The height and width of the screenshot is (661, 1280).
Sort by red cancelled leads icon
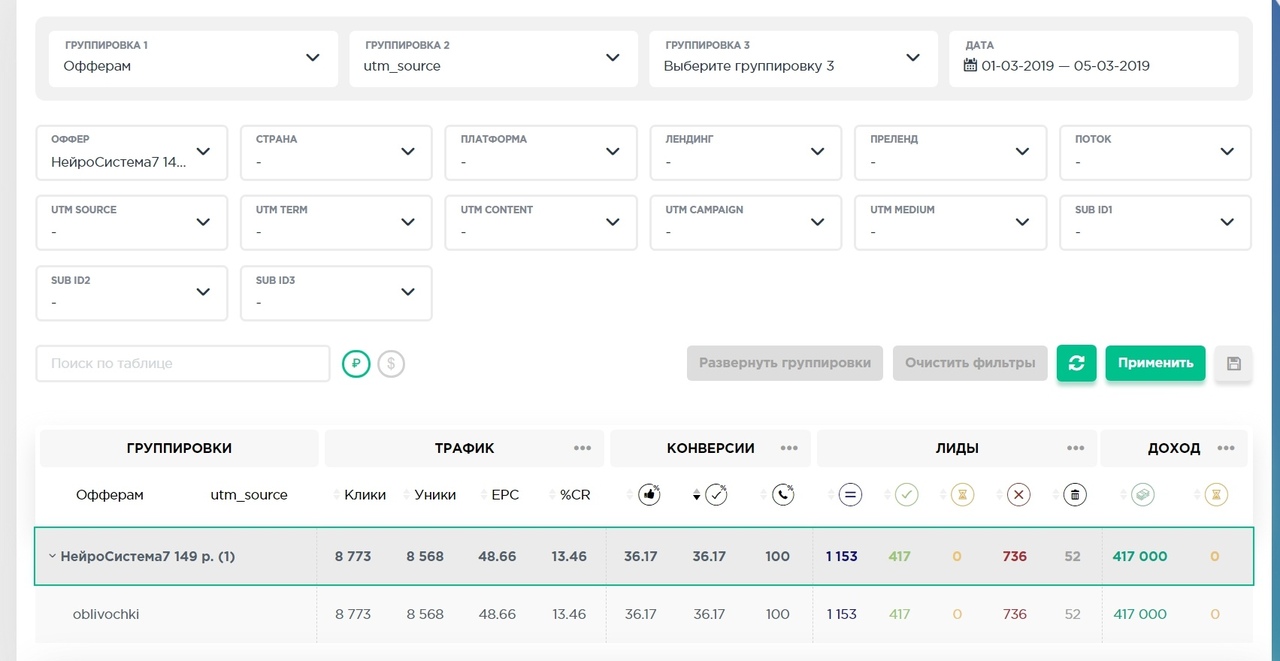1018,494
